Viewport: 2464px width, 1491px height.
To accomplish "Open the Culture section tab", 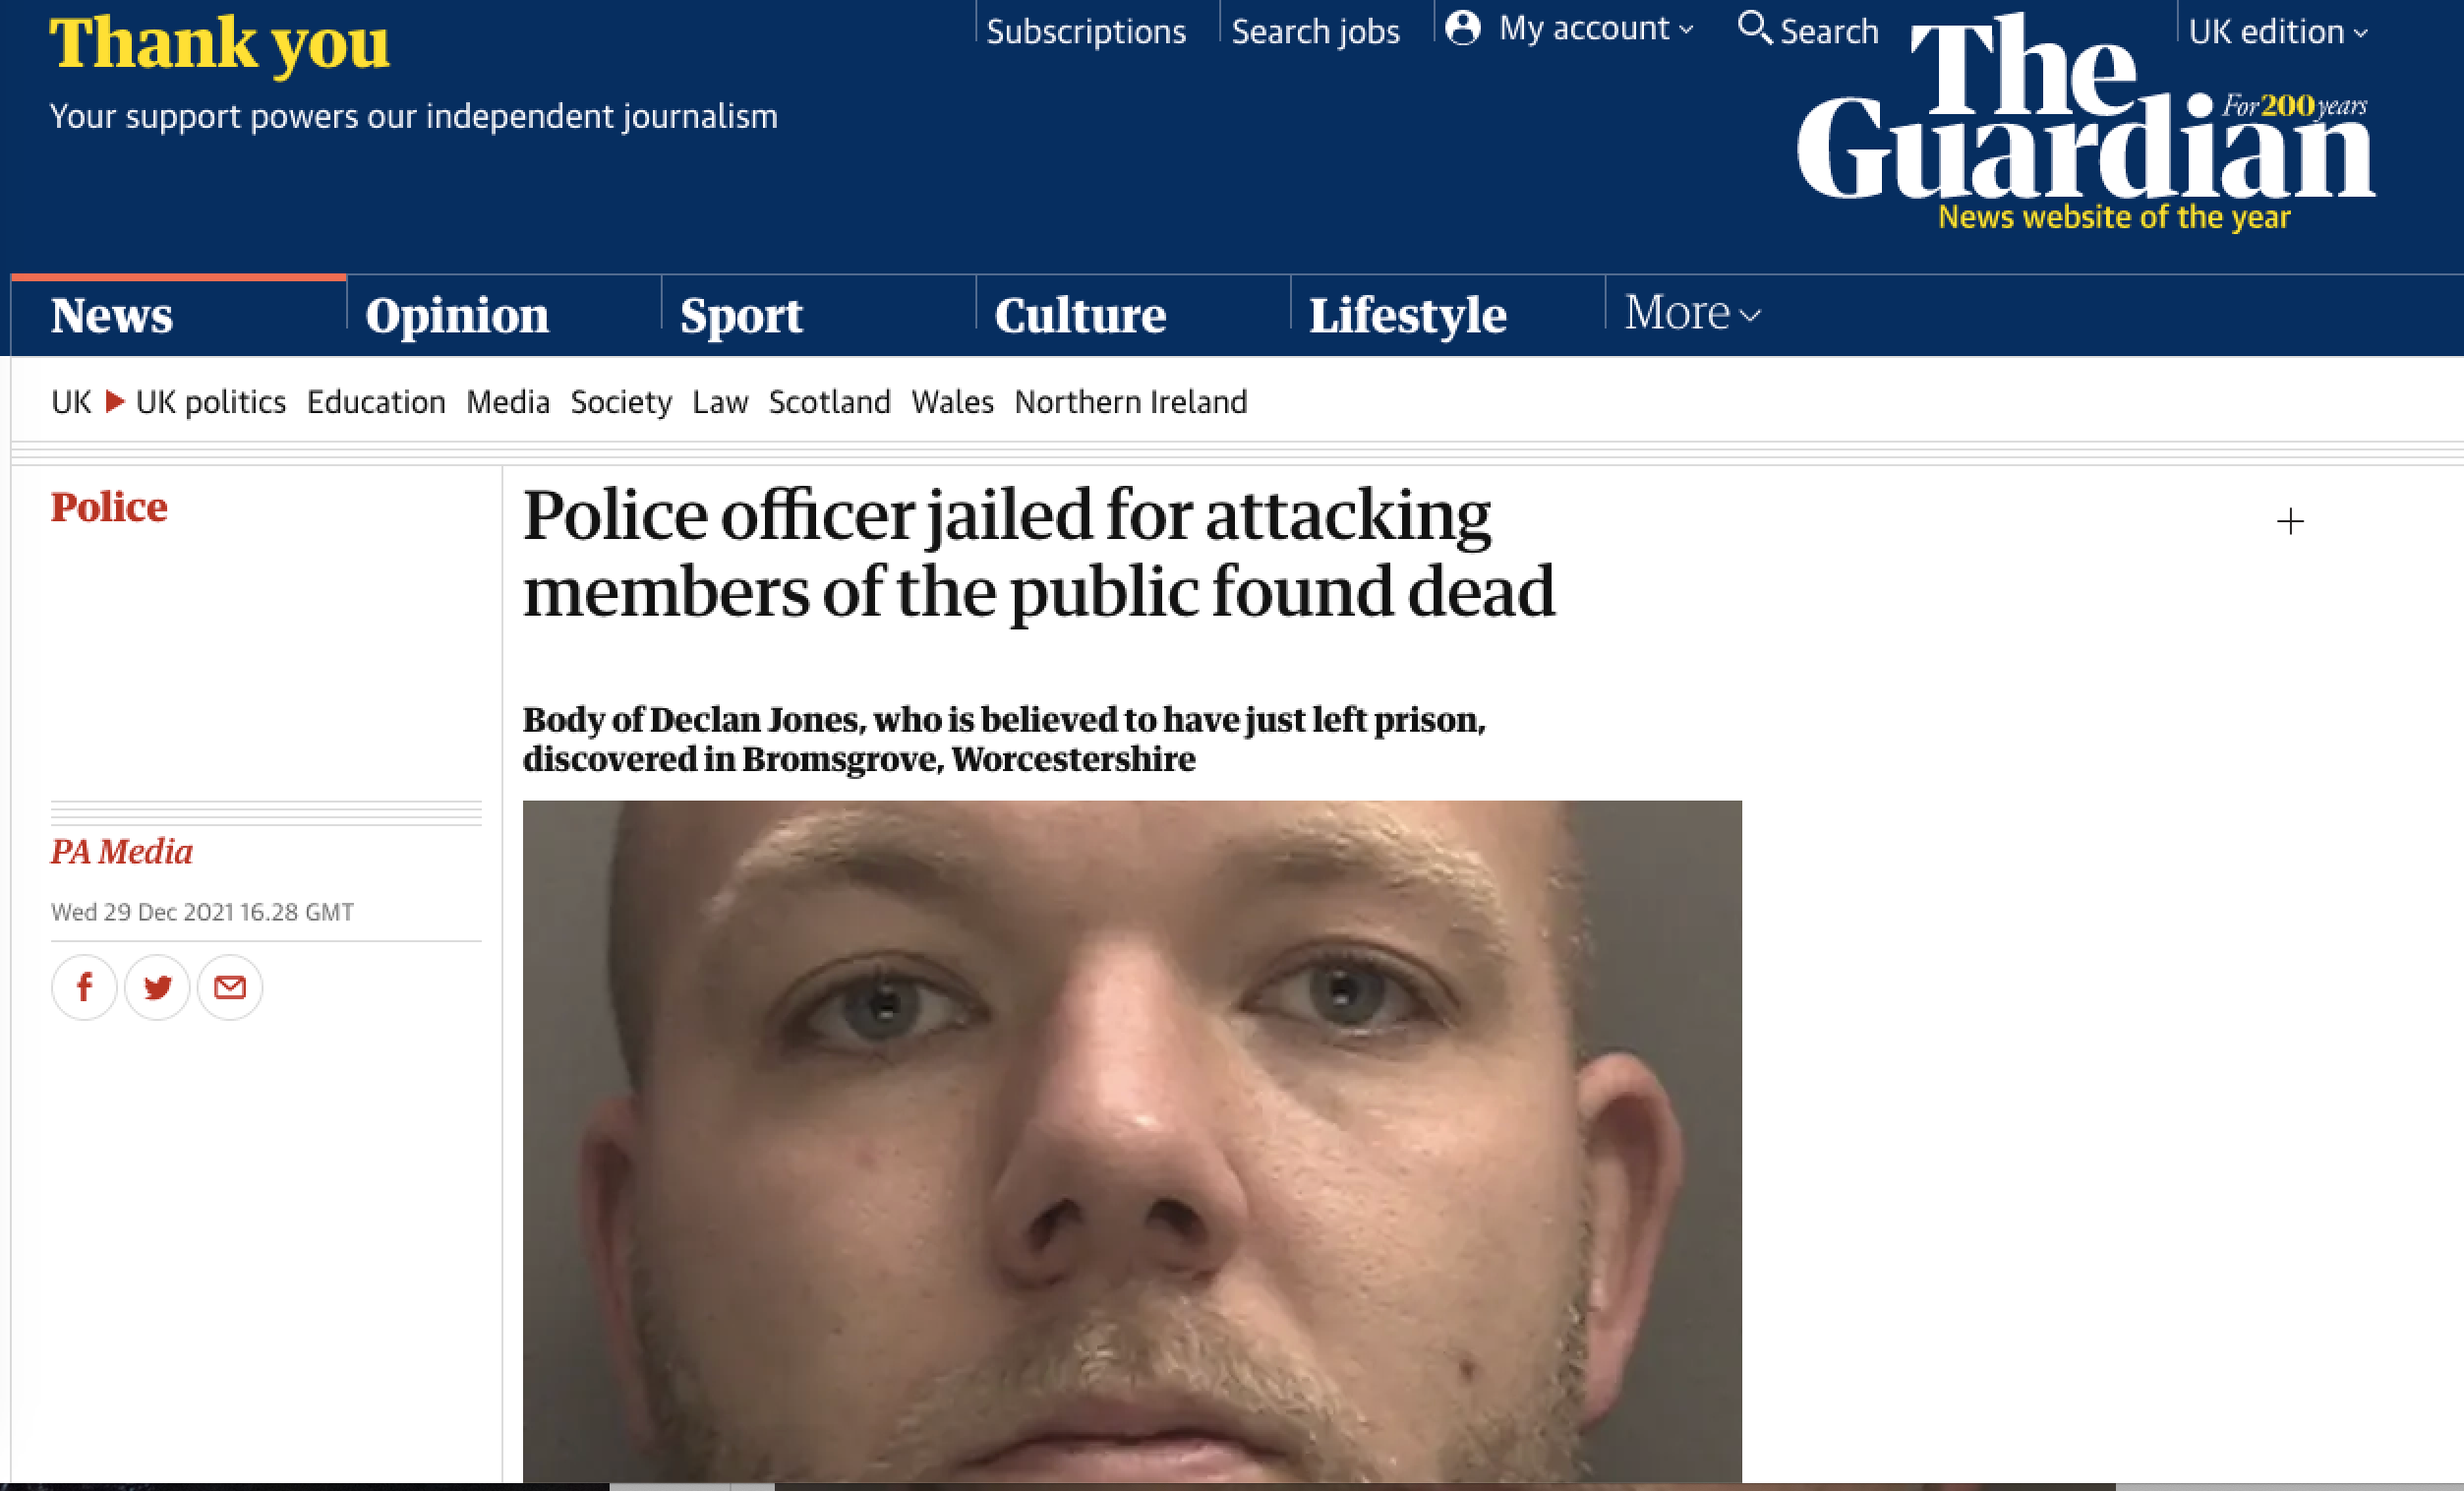I will pyautogui.click(x=1080, y=315).
